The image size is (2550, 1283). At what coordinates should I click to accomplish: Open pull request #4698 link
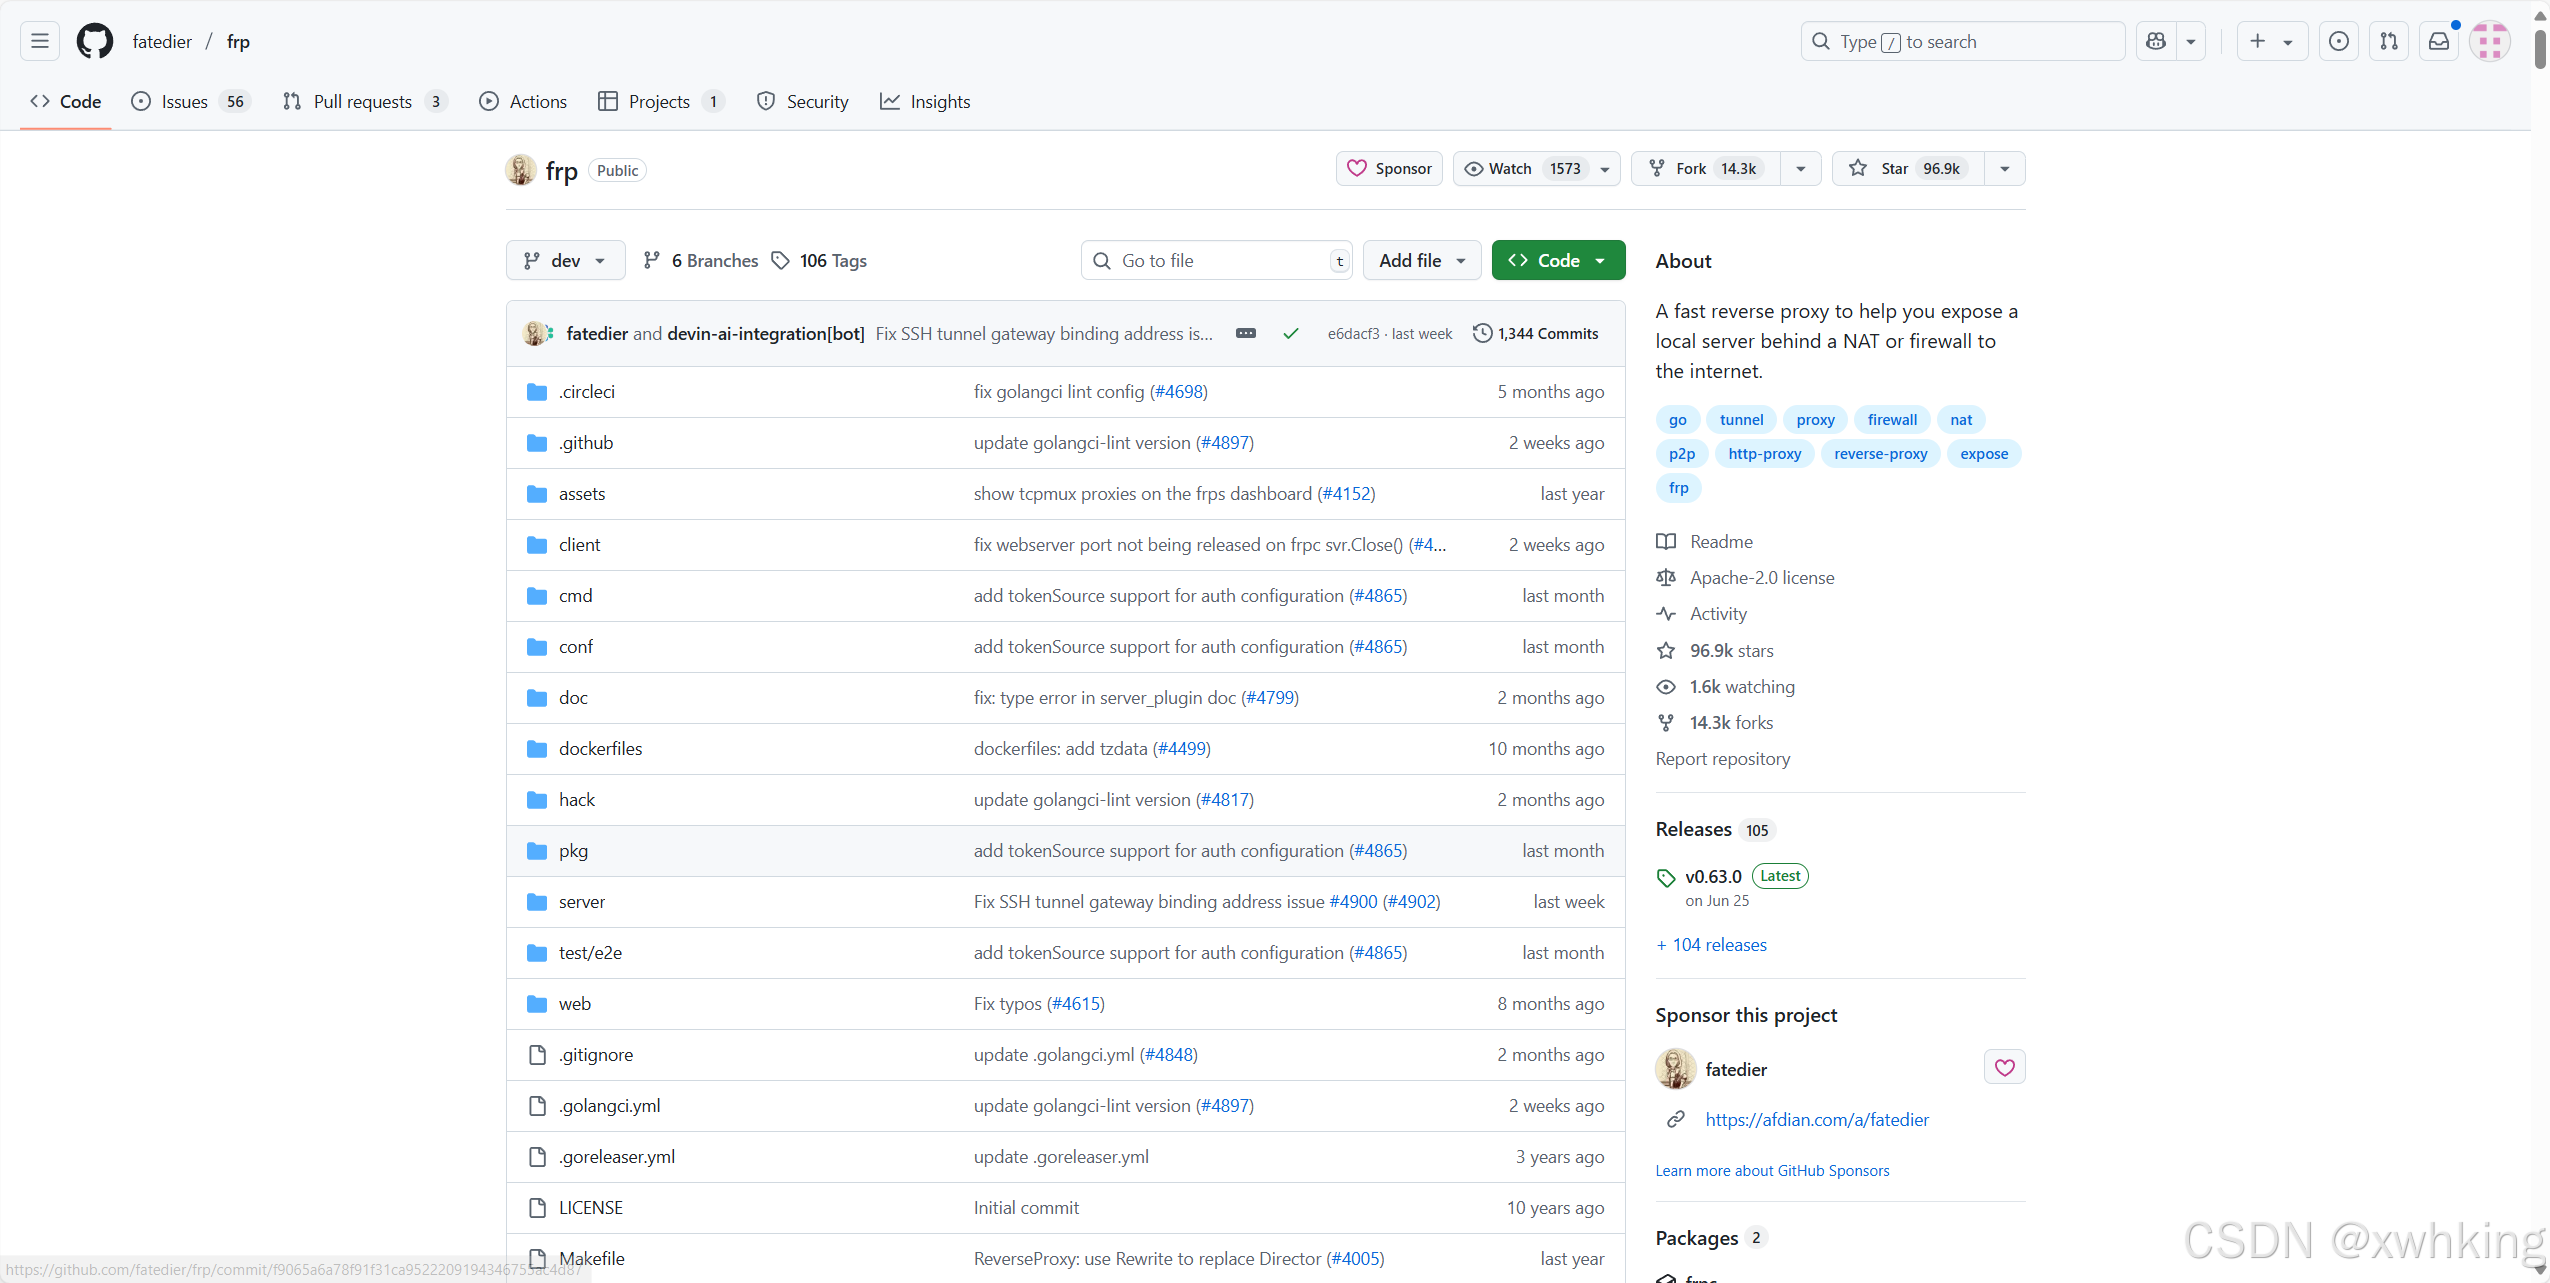tap(1180, 391)
